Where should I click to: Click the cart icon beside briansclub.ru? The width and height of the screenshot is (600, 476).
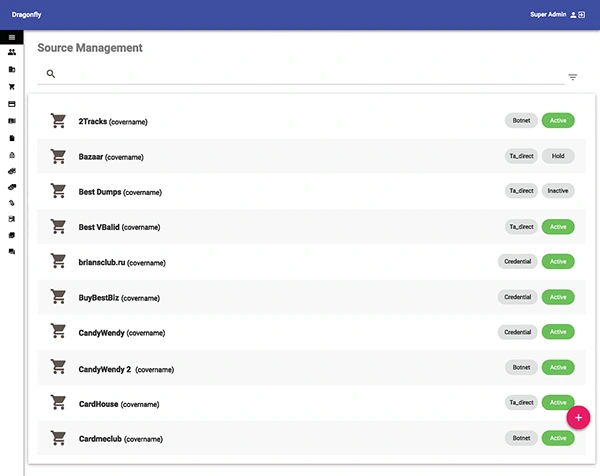[58, 261]
